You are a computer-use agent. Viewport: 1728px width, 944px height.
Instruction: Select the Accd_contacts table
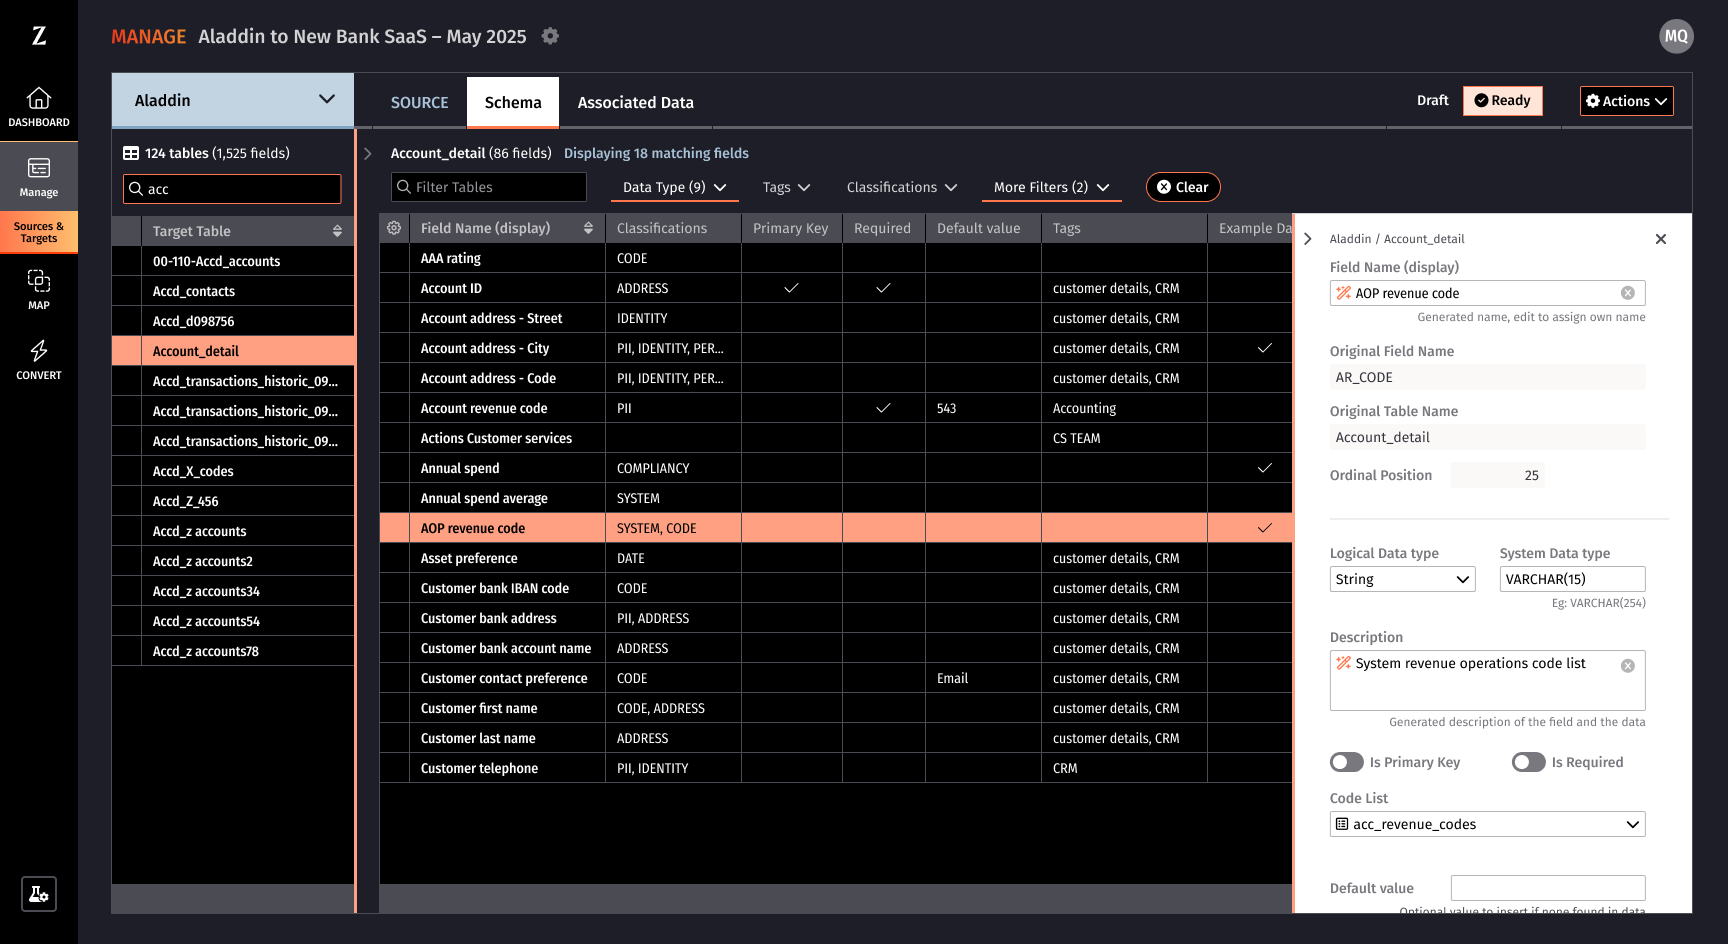[x=233, y=291]
